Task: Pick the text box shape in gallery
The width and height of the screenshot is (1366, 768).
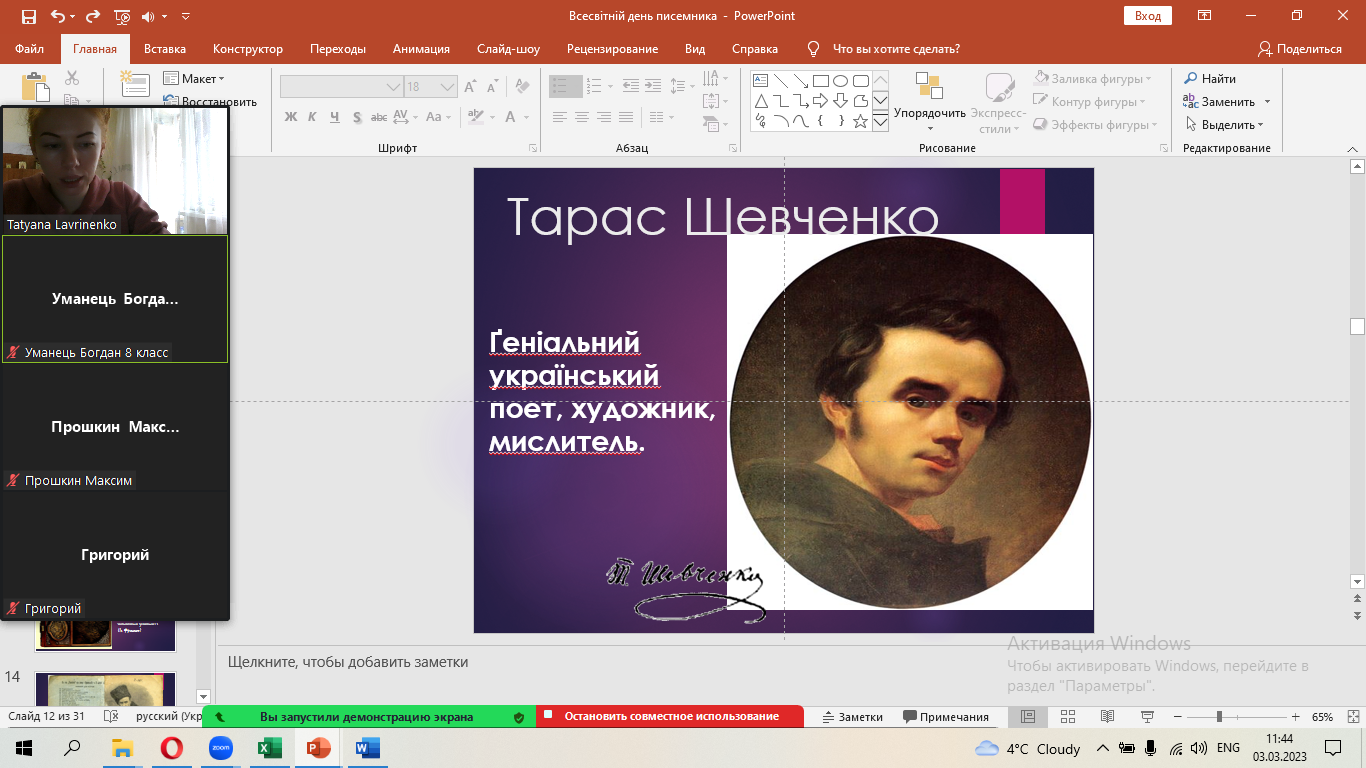Action: click(x=760, y=81)
